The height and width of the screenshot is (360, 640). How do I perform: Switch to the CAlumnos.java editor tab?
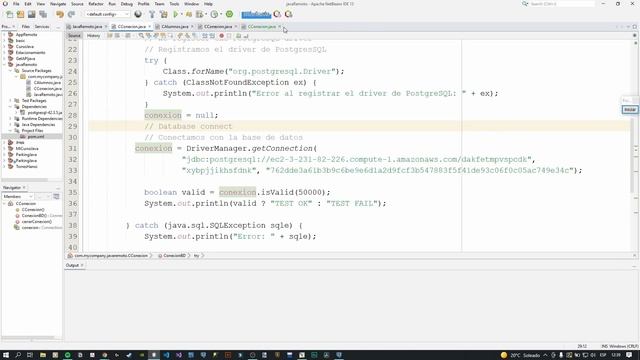click(x=175, y=27)
